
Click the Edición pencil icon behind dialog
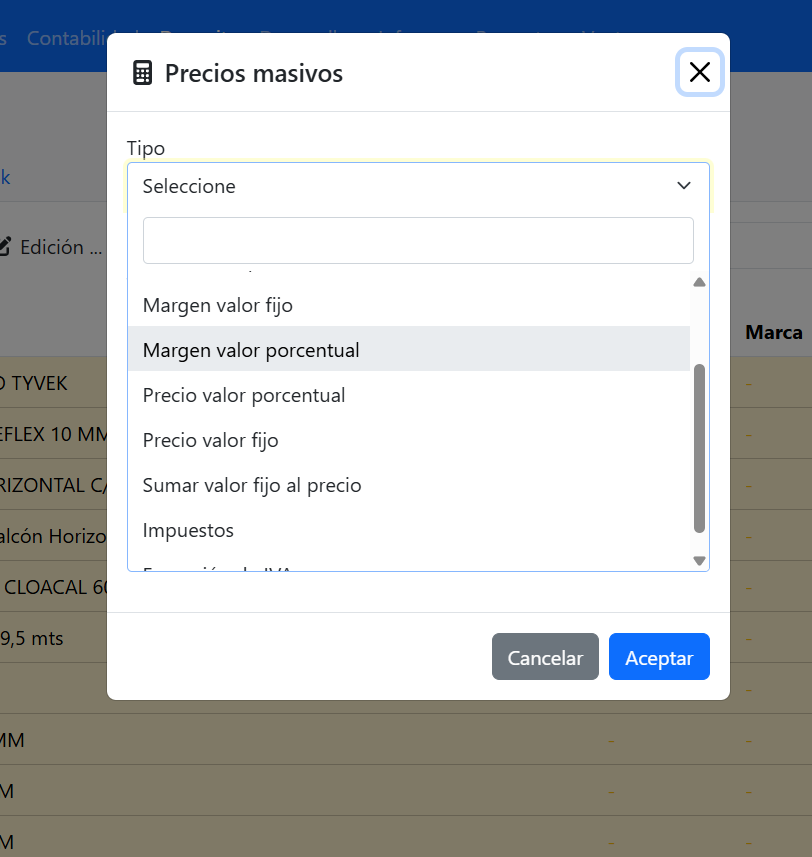(4, 246)
